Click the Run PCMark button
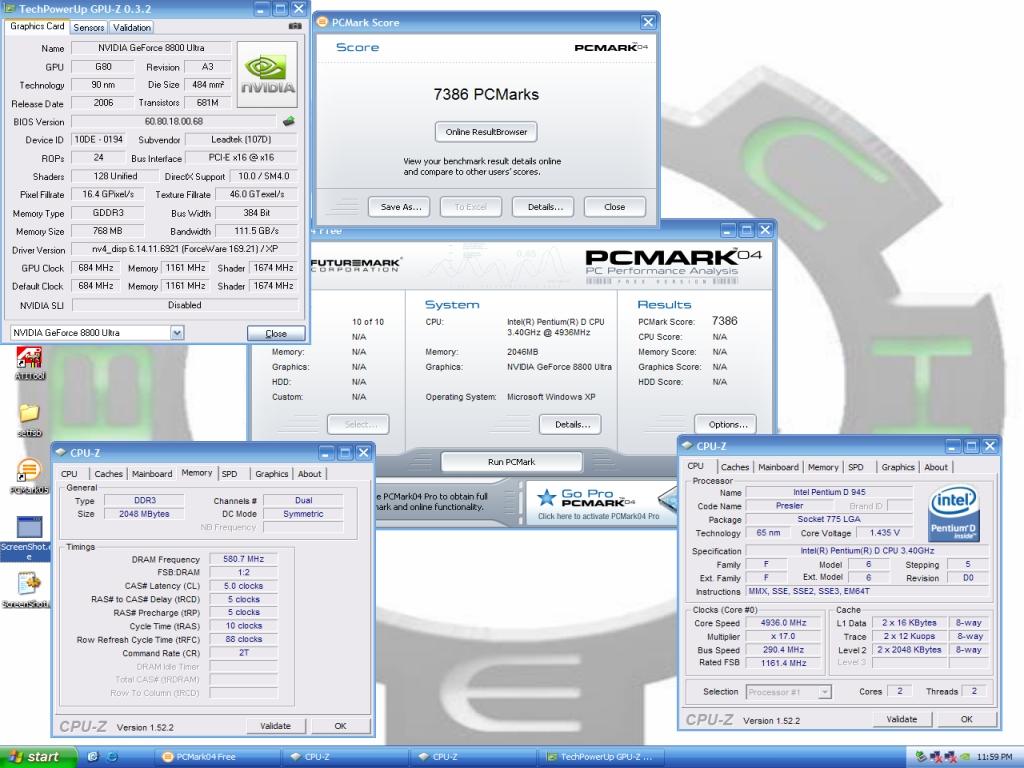The height and width of the screenshot is (768, 1024). [511, 462]
